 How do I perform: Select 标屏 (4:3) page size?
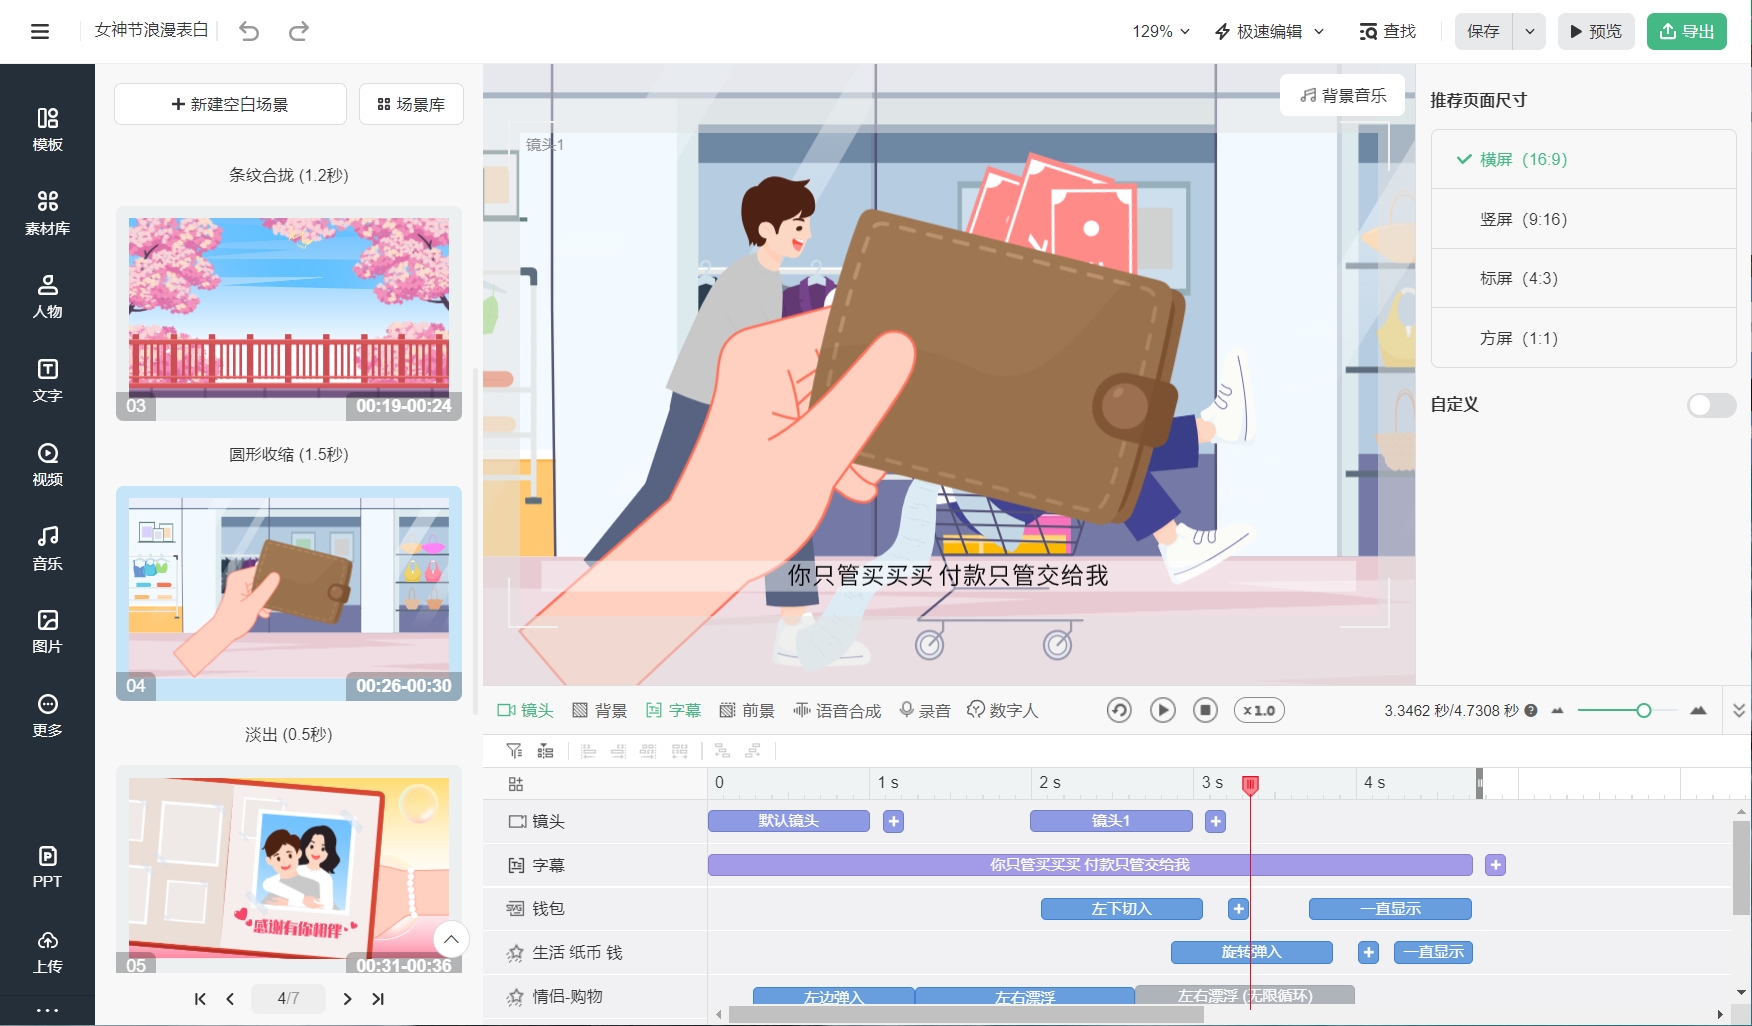pyautogui.click(x=1584, y=278)
